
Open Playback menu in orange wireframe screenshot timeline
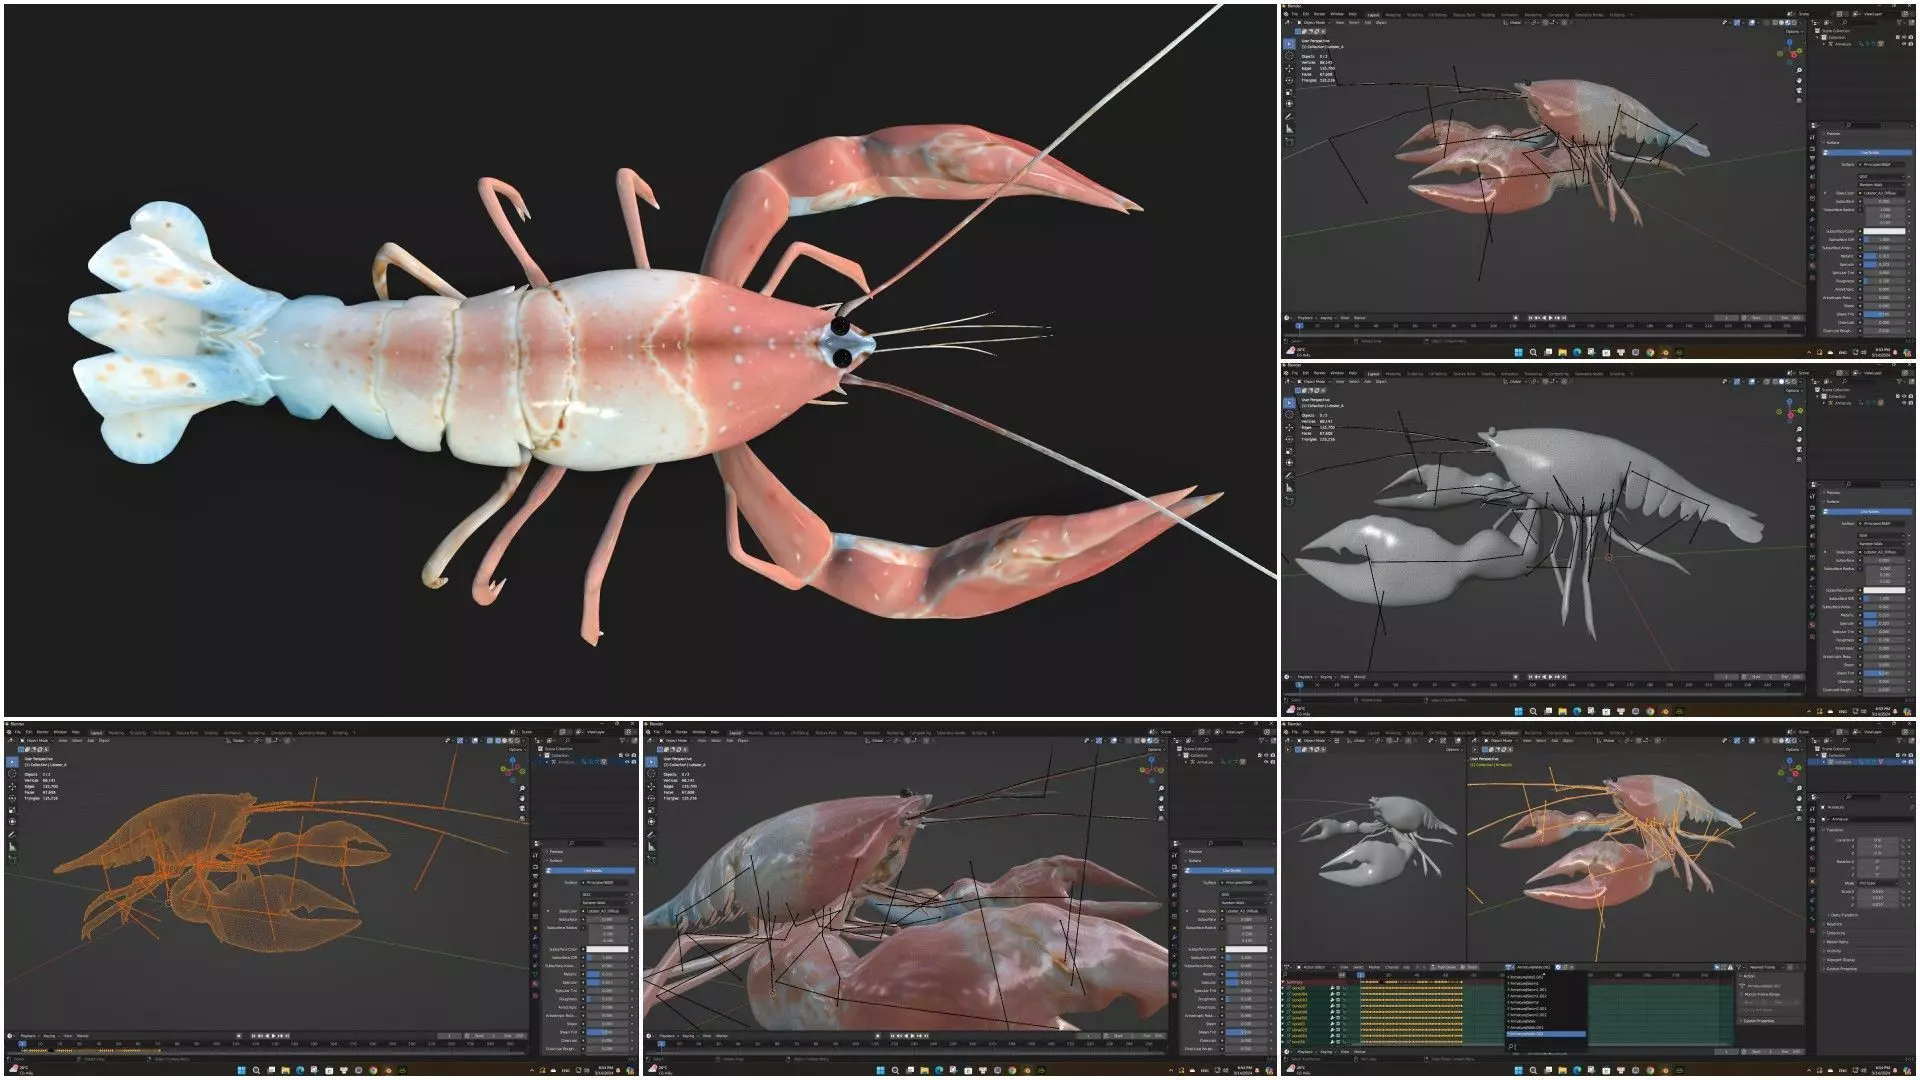point(28,1036)
